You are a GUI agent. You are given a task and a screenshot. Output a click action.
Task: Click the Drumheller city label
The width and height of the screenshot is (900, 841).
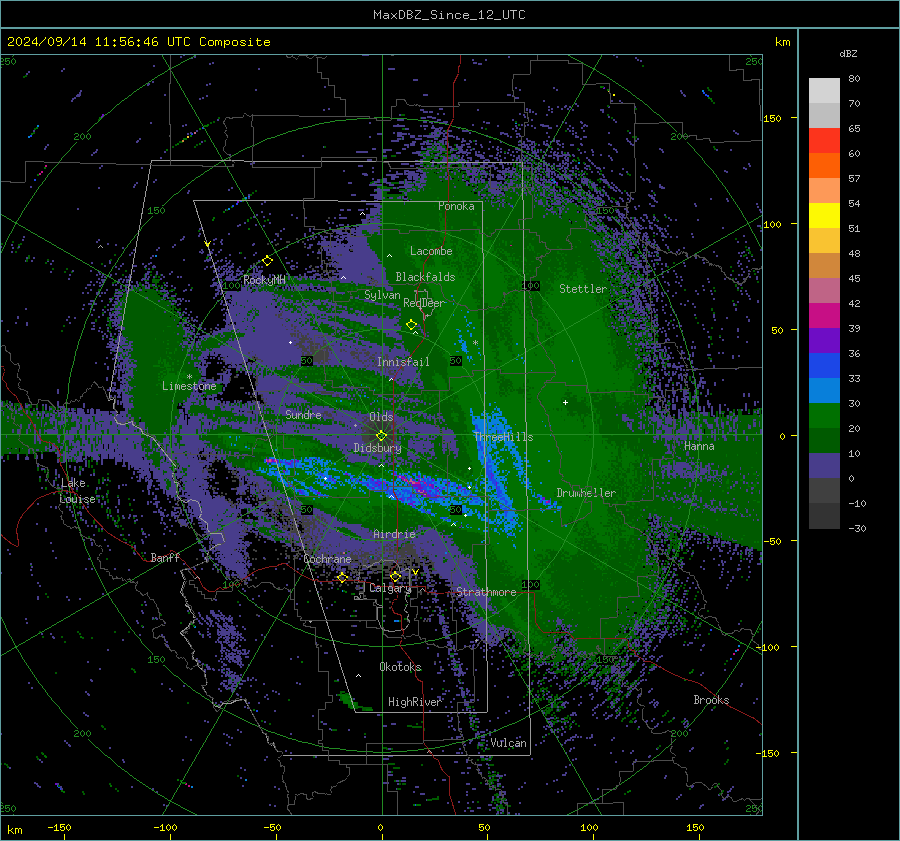pos(586,493)
